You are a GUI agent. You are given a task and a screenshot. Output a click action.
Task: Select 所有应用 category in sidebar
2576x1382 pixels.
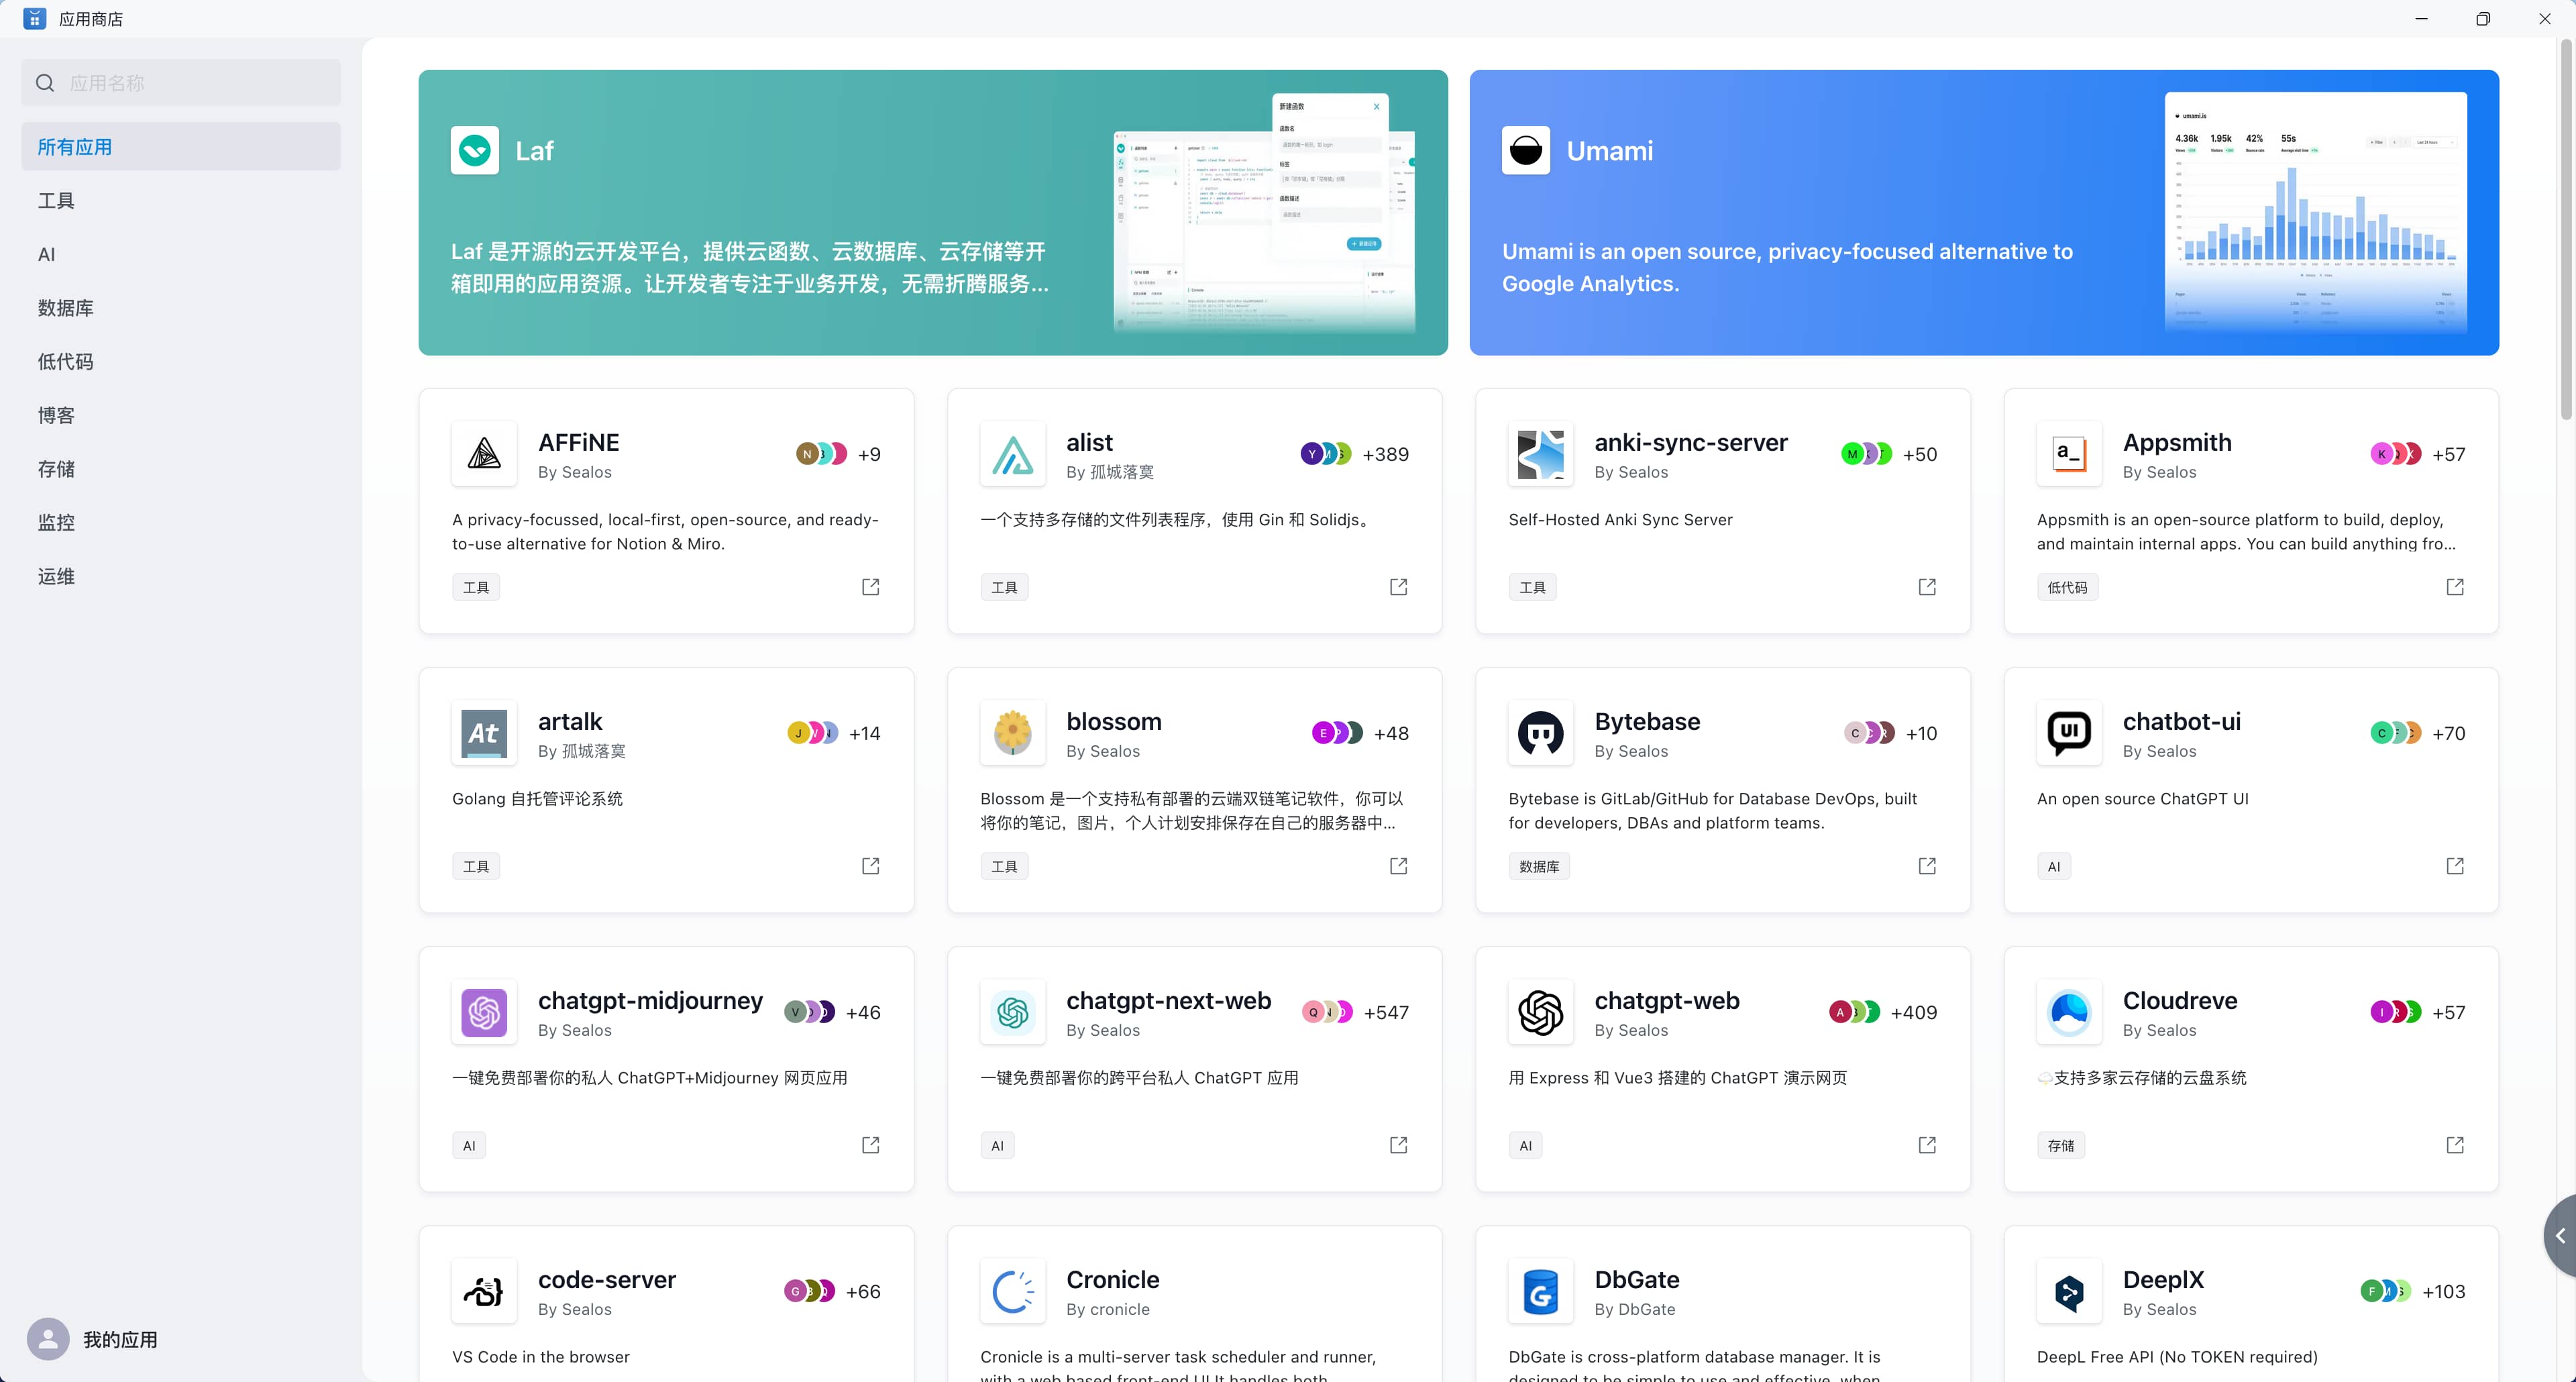[180, 147]
